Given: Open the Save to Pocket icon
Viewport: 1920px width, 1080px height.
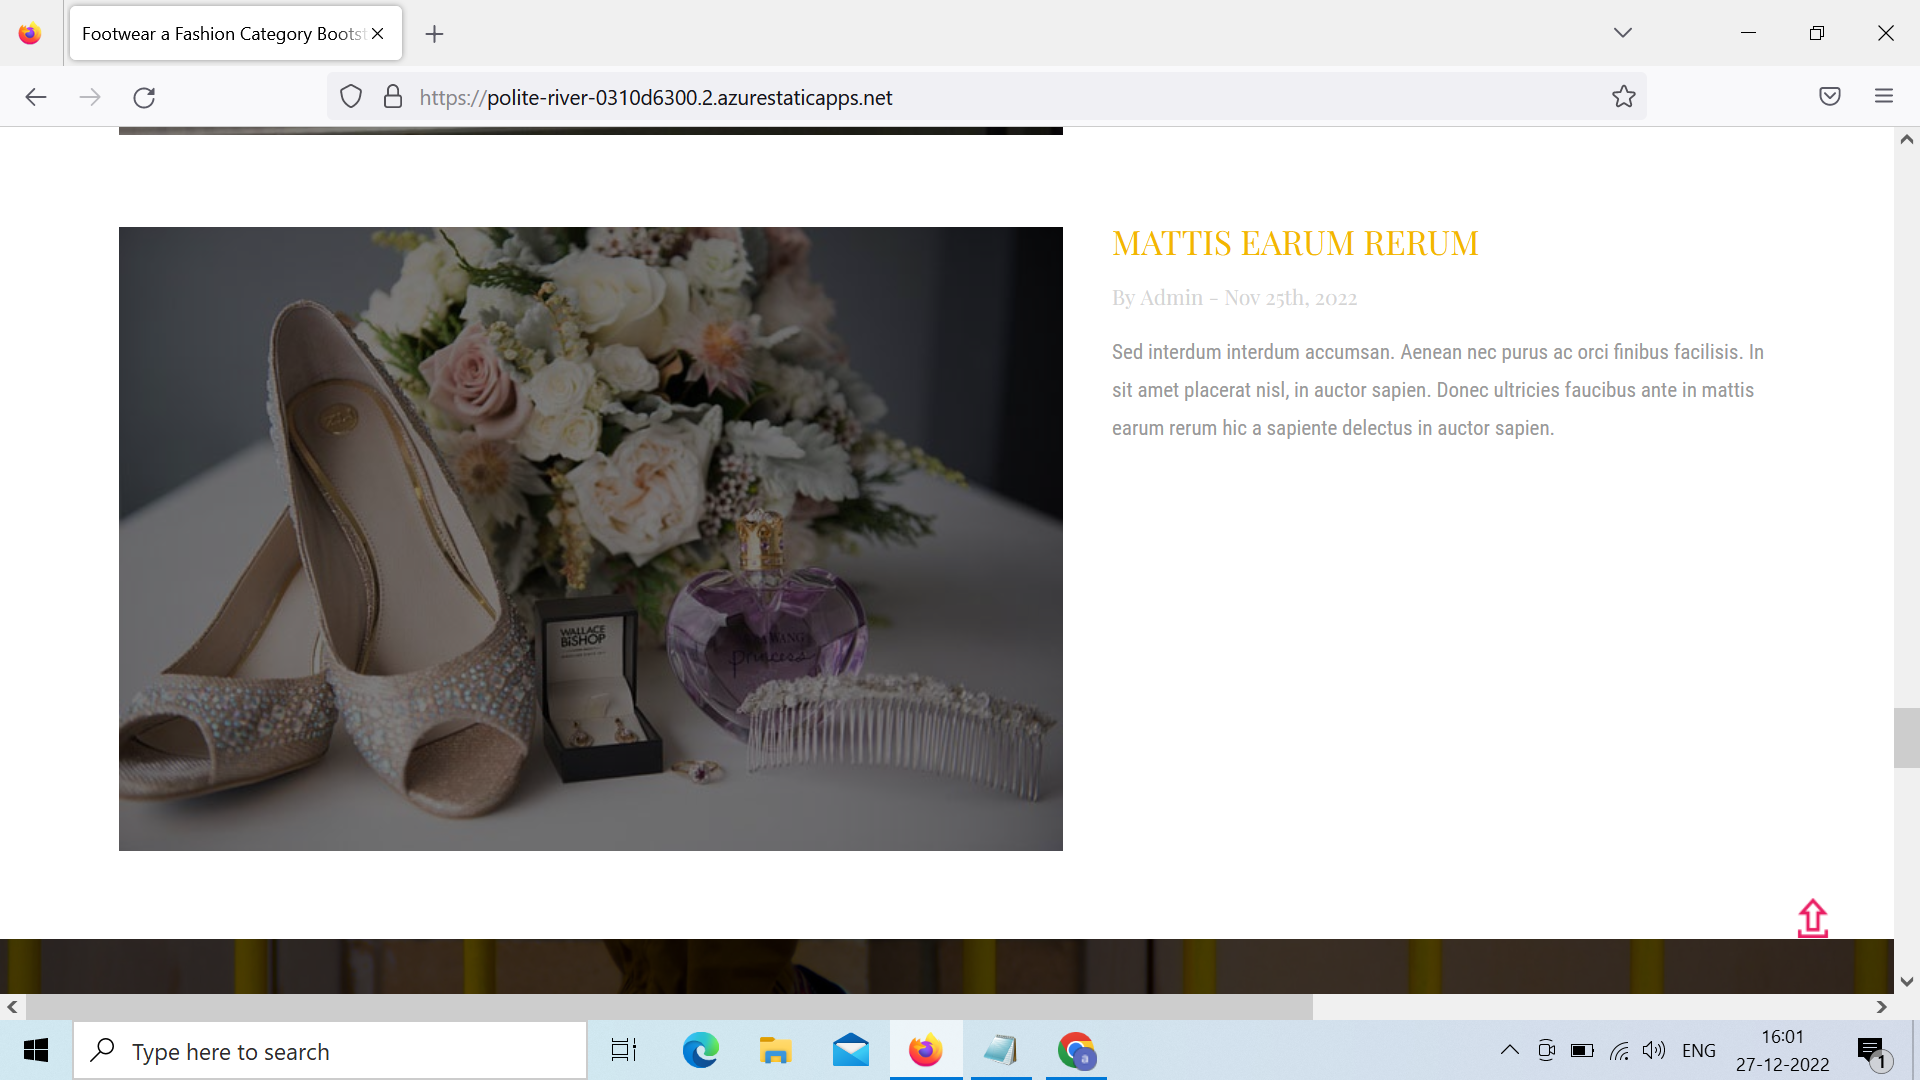Looking at the screenshot, I should (1829, 97).
